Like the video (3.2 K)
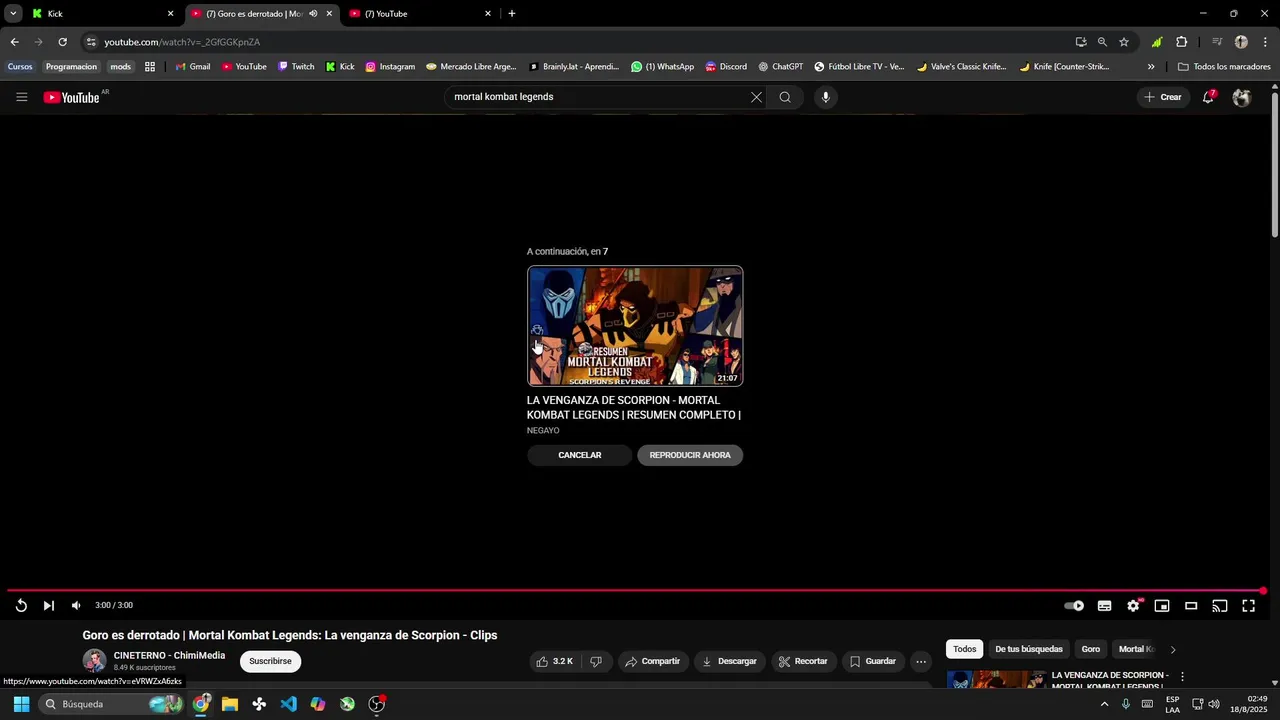1280x720 pixels. [554, 661]
